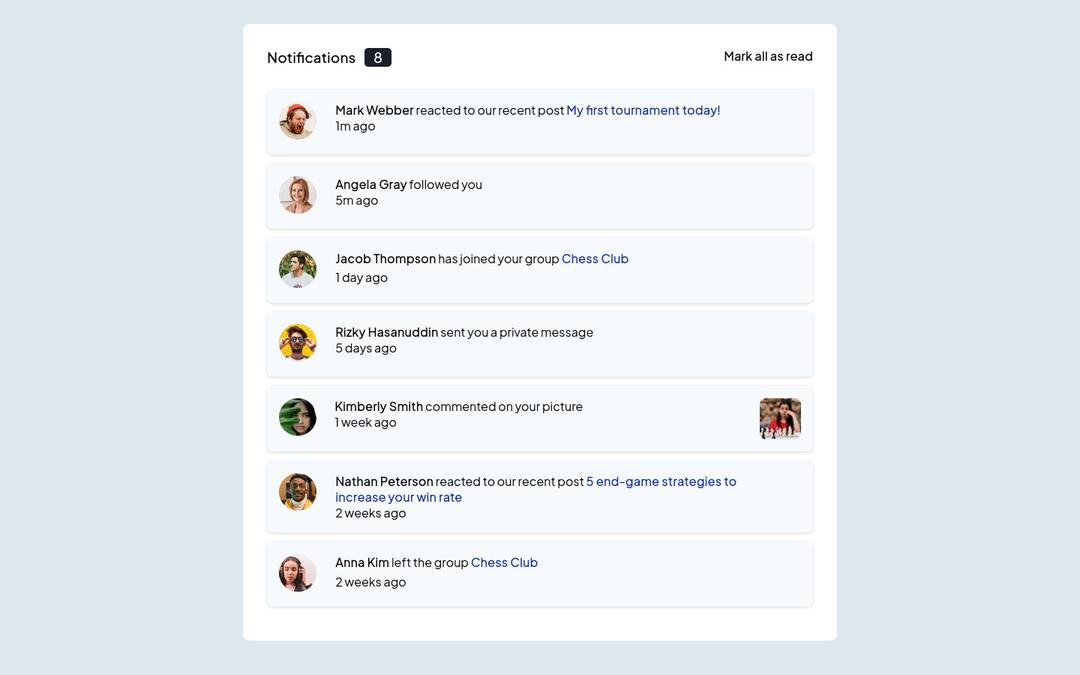
Task: Open Chess Club link in Jacob's notification
Action: pos(595,259)
